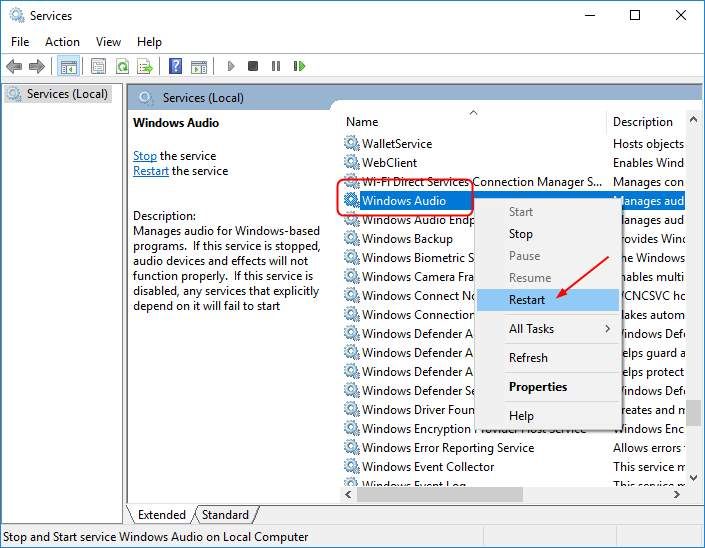The width and height of the screenshot is (705, 548).
Task: Click the Forward arrow toolbar icon
Action: tap(36, 67)
